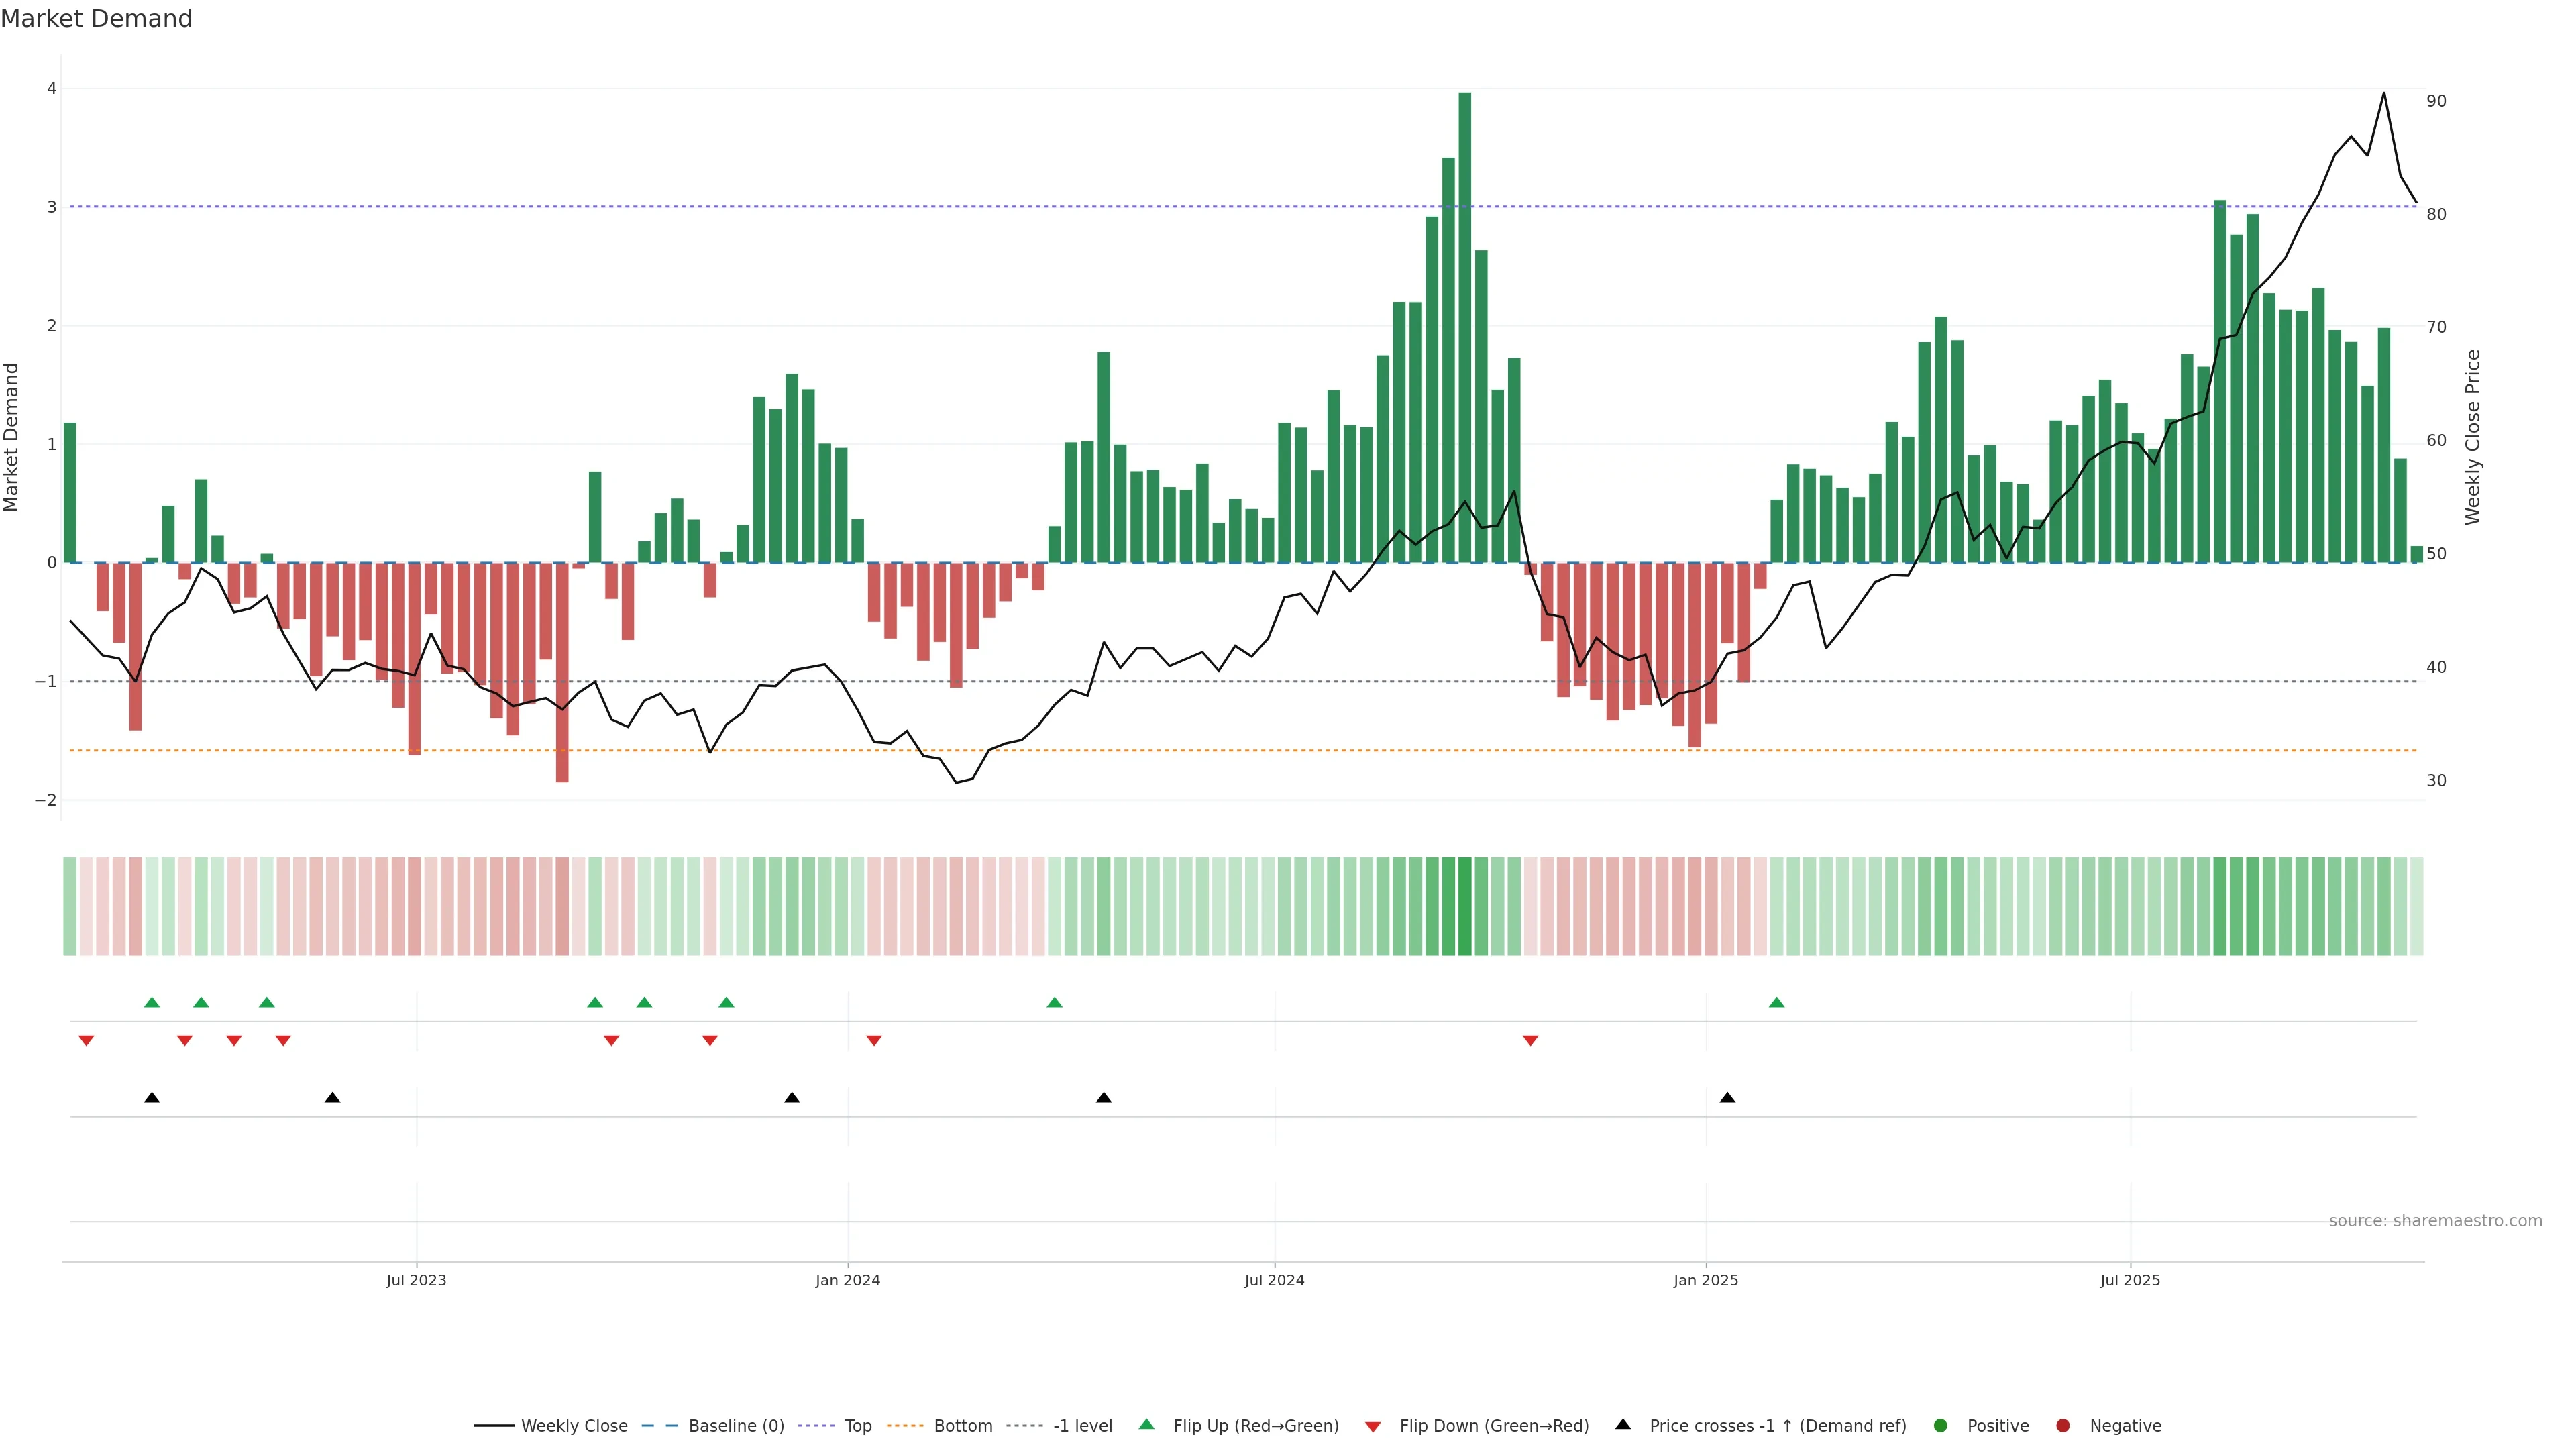2576x1449 pixels.
Task: Click Flip Up green triangle legend icon
Action: (x=1147, y=1424)
